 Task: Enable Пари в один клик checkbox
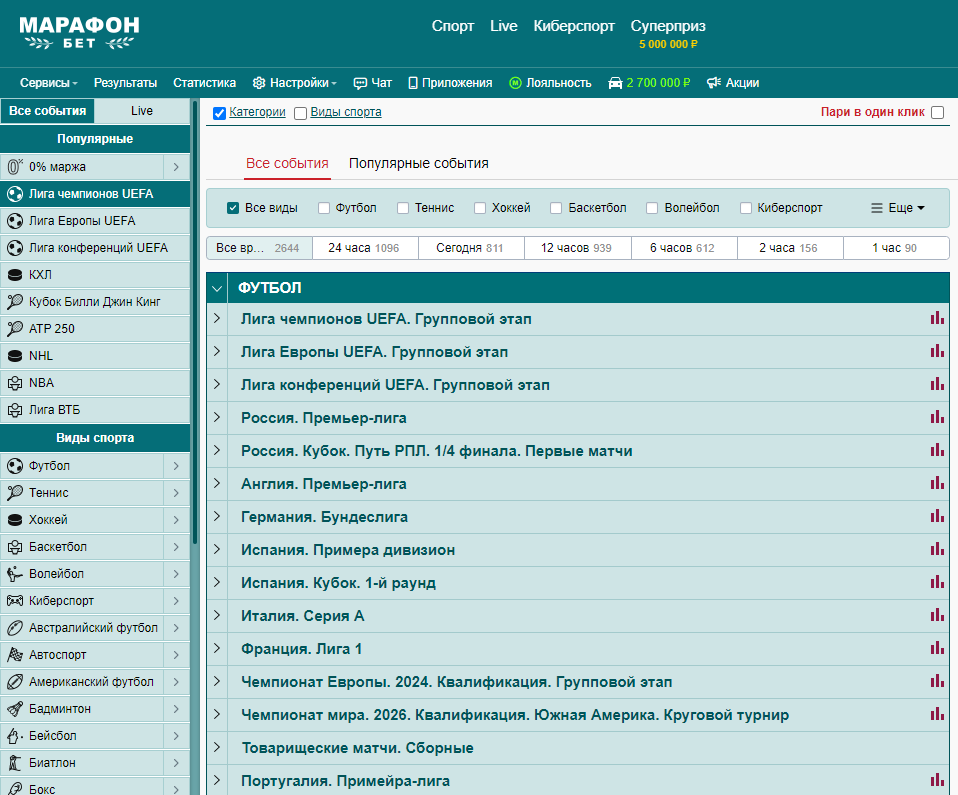(x=938, y=112)
